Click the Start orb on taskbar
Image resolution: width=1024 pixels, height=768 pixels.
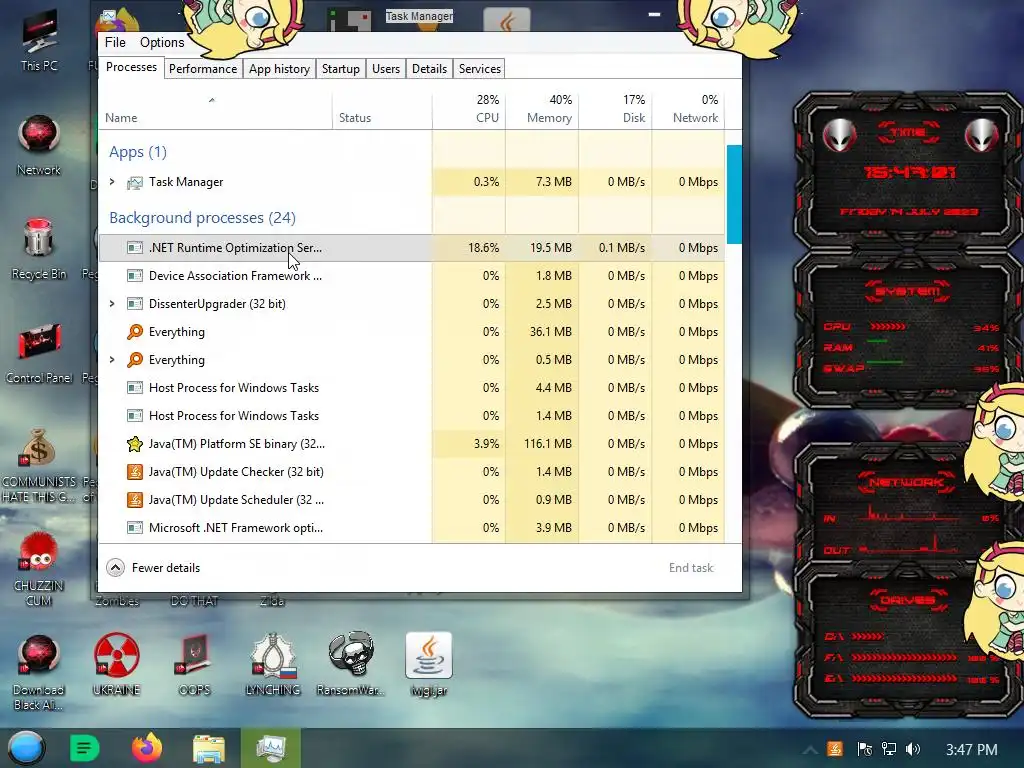click(x=26, y=748)
